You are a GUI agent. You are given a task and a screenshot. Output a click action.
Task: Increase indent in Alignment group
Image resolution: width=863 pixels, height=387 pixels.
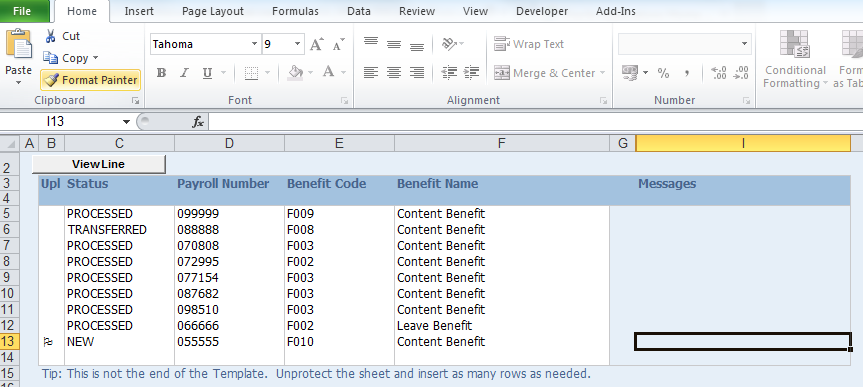[x=472, y=72]
